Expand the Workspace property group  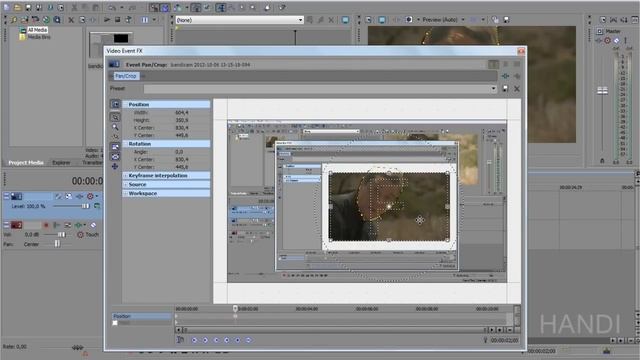(x=125, y=193)
